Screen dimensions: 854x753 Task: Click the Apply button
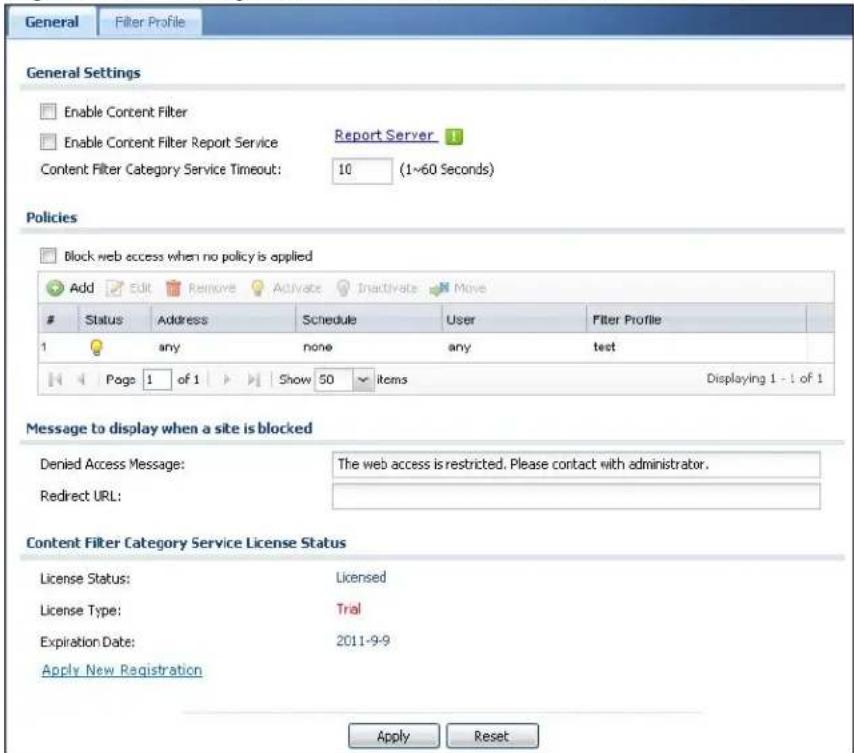click(x=394, y=736)
